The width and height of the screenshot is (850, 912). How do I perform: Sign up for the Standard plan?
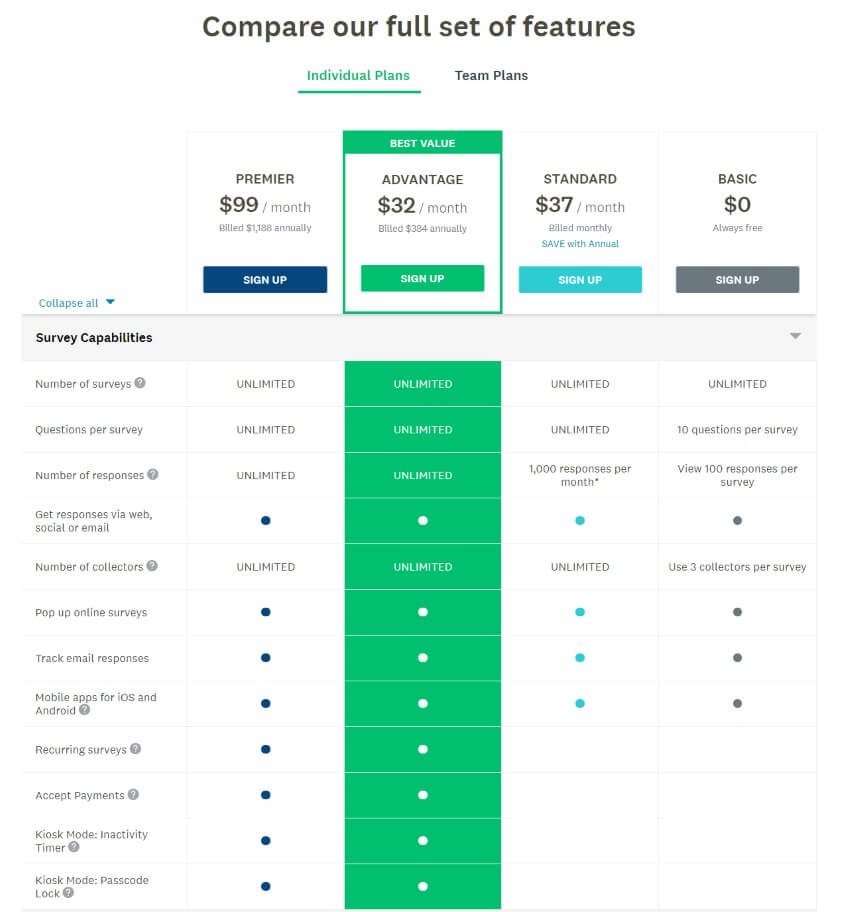(x=580, y=280)
